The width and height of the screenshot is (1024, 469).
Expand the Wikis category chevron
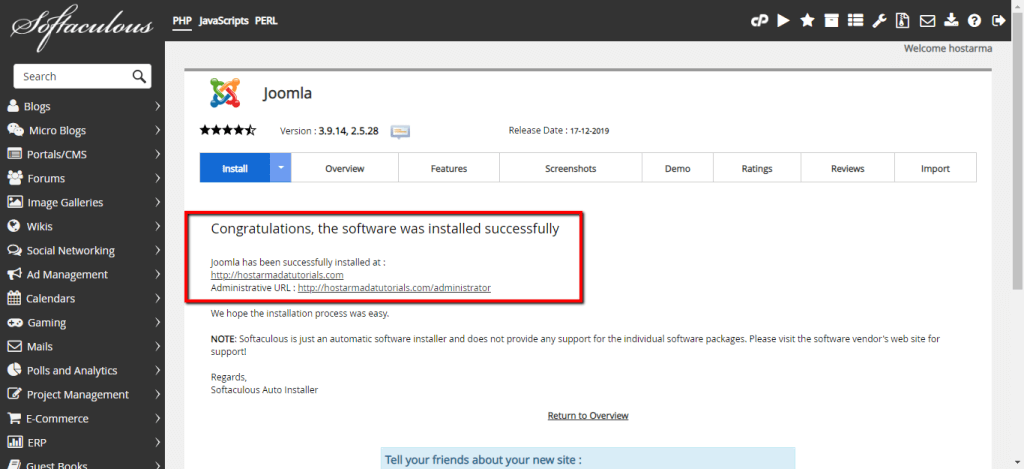point(157,227)
